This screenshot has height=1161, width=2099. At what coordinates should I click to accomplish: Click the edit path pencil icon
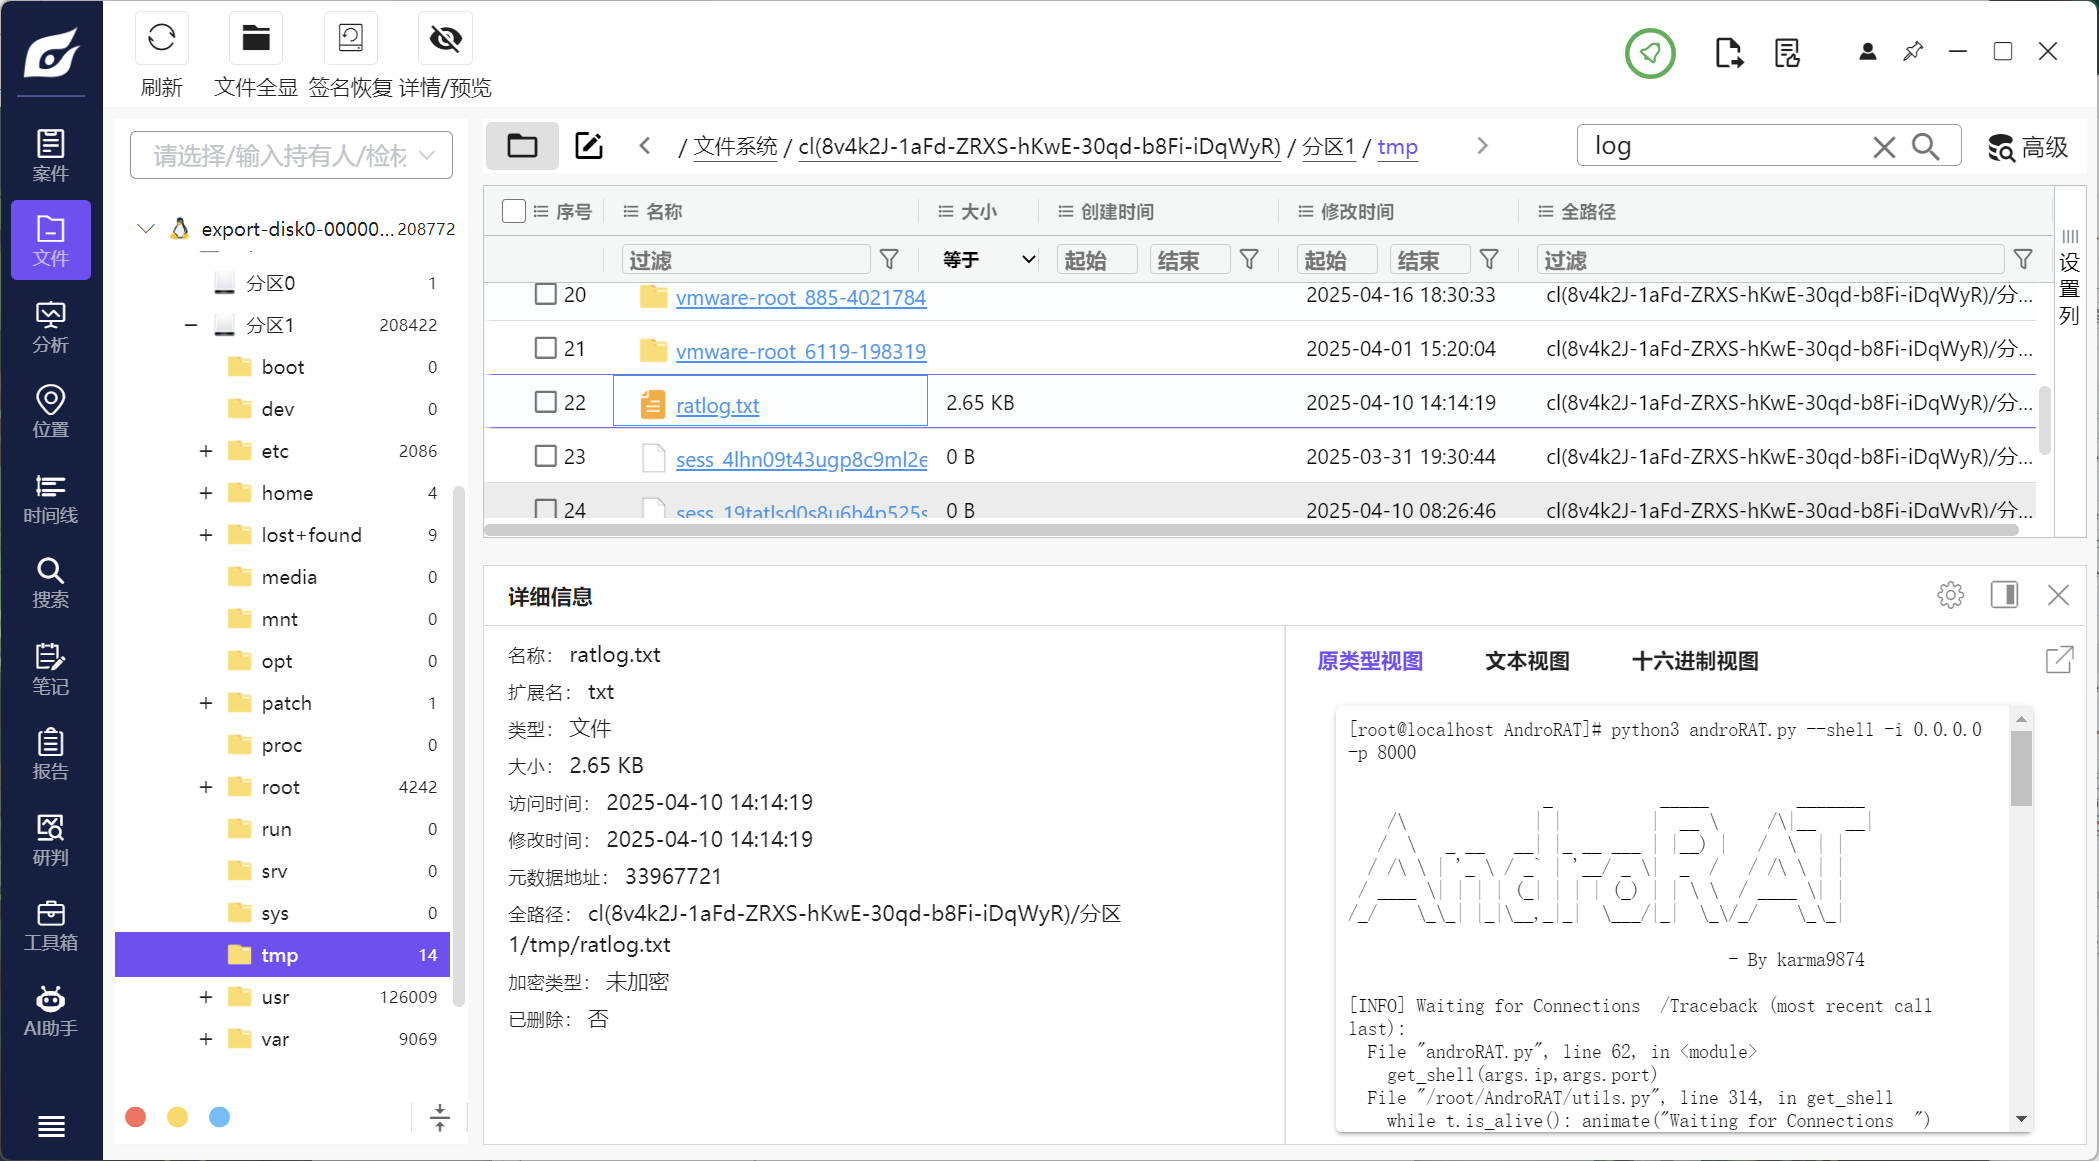click(588, 146)
